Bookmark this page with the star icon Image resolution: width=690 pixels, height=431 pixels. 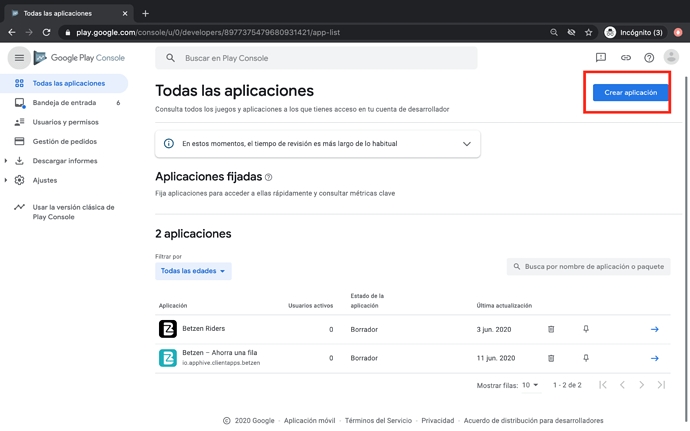pos(588,32)
